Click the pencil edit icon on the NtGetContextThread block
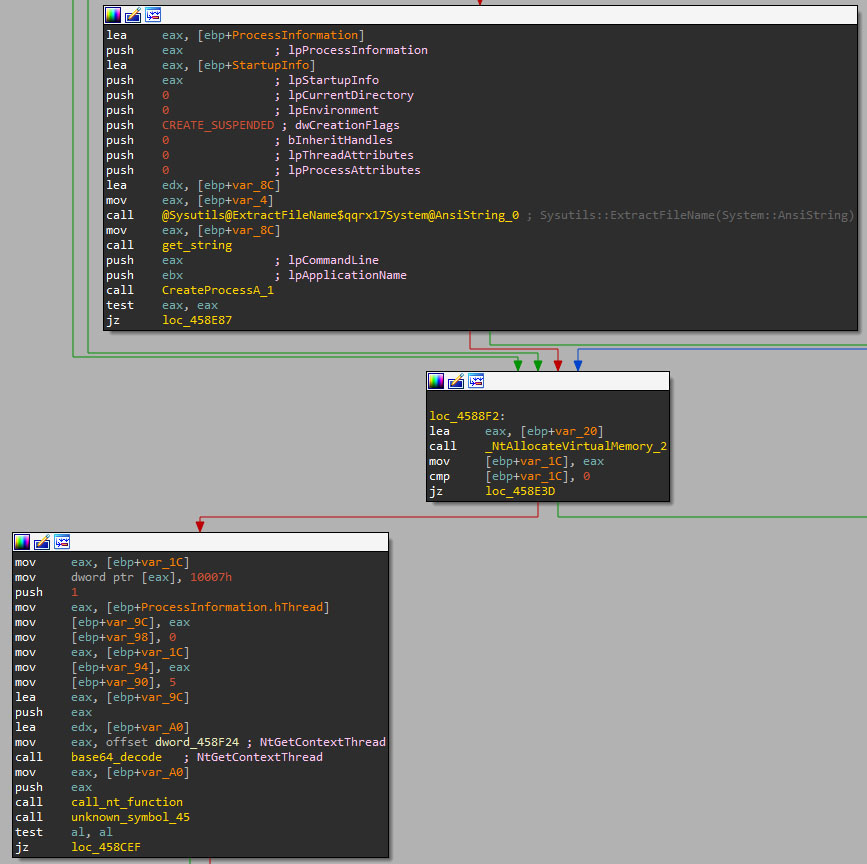 tap(42, 542)
